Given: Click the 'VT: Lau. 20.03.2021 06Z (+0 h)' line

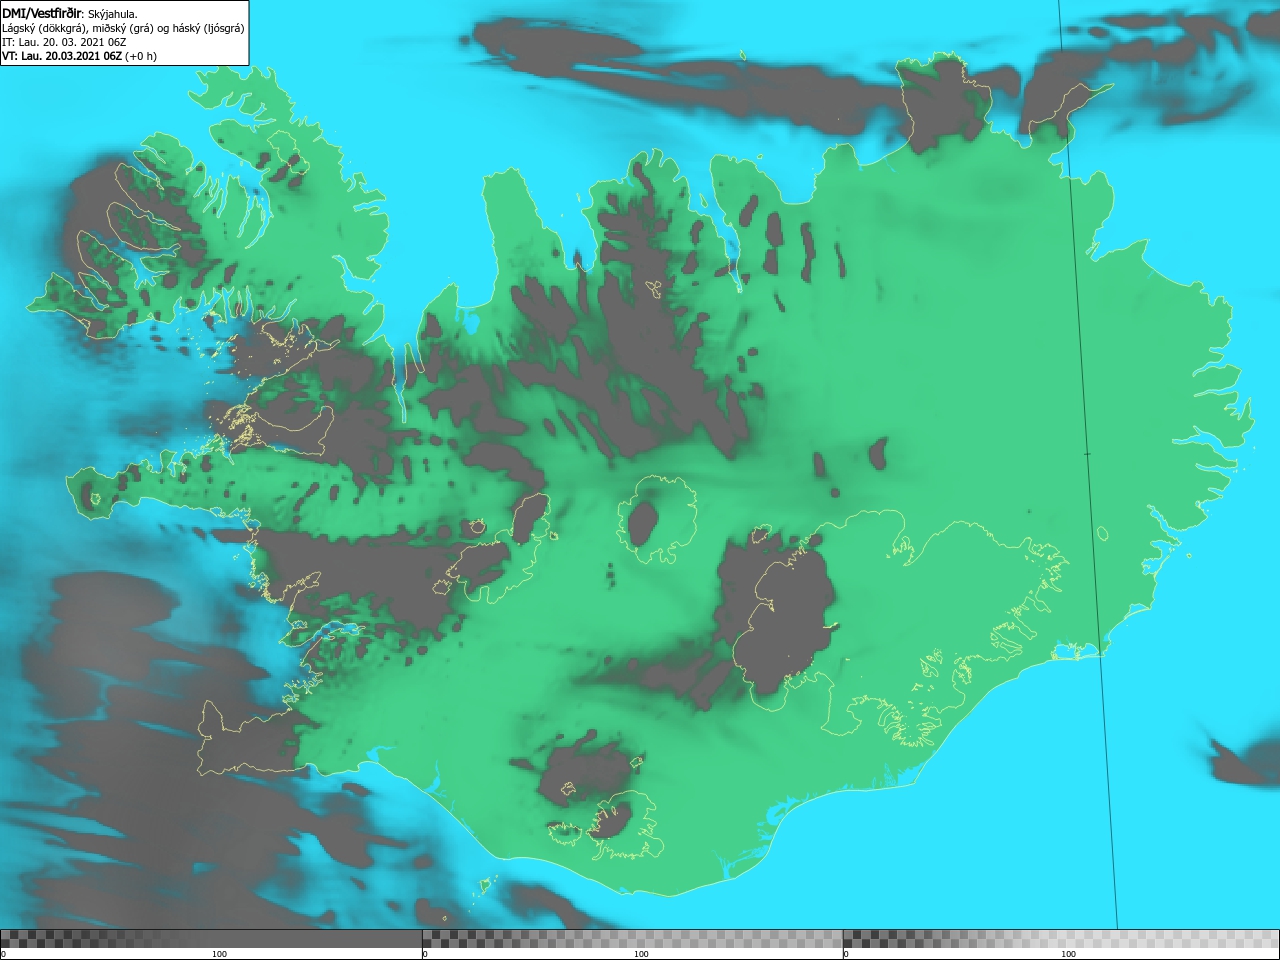Looking at the screenshot, I should tap(80, 56).
